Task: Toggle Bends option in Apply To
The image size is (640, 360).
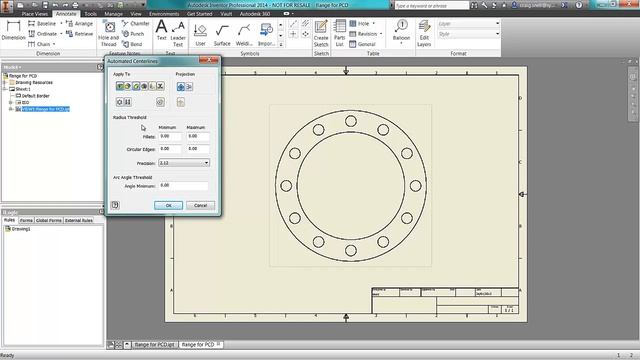Action: pos(152,86)
